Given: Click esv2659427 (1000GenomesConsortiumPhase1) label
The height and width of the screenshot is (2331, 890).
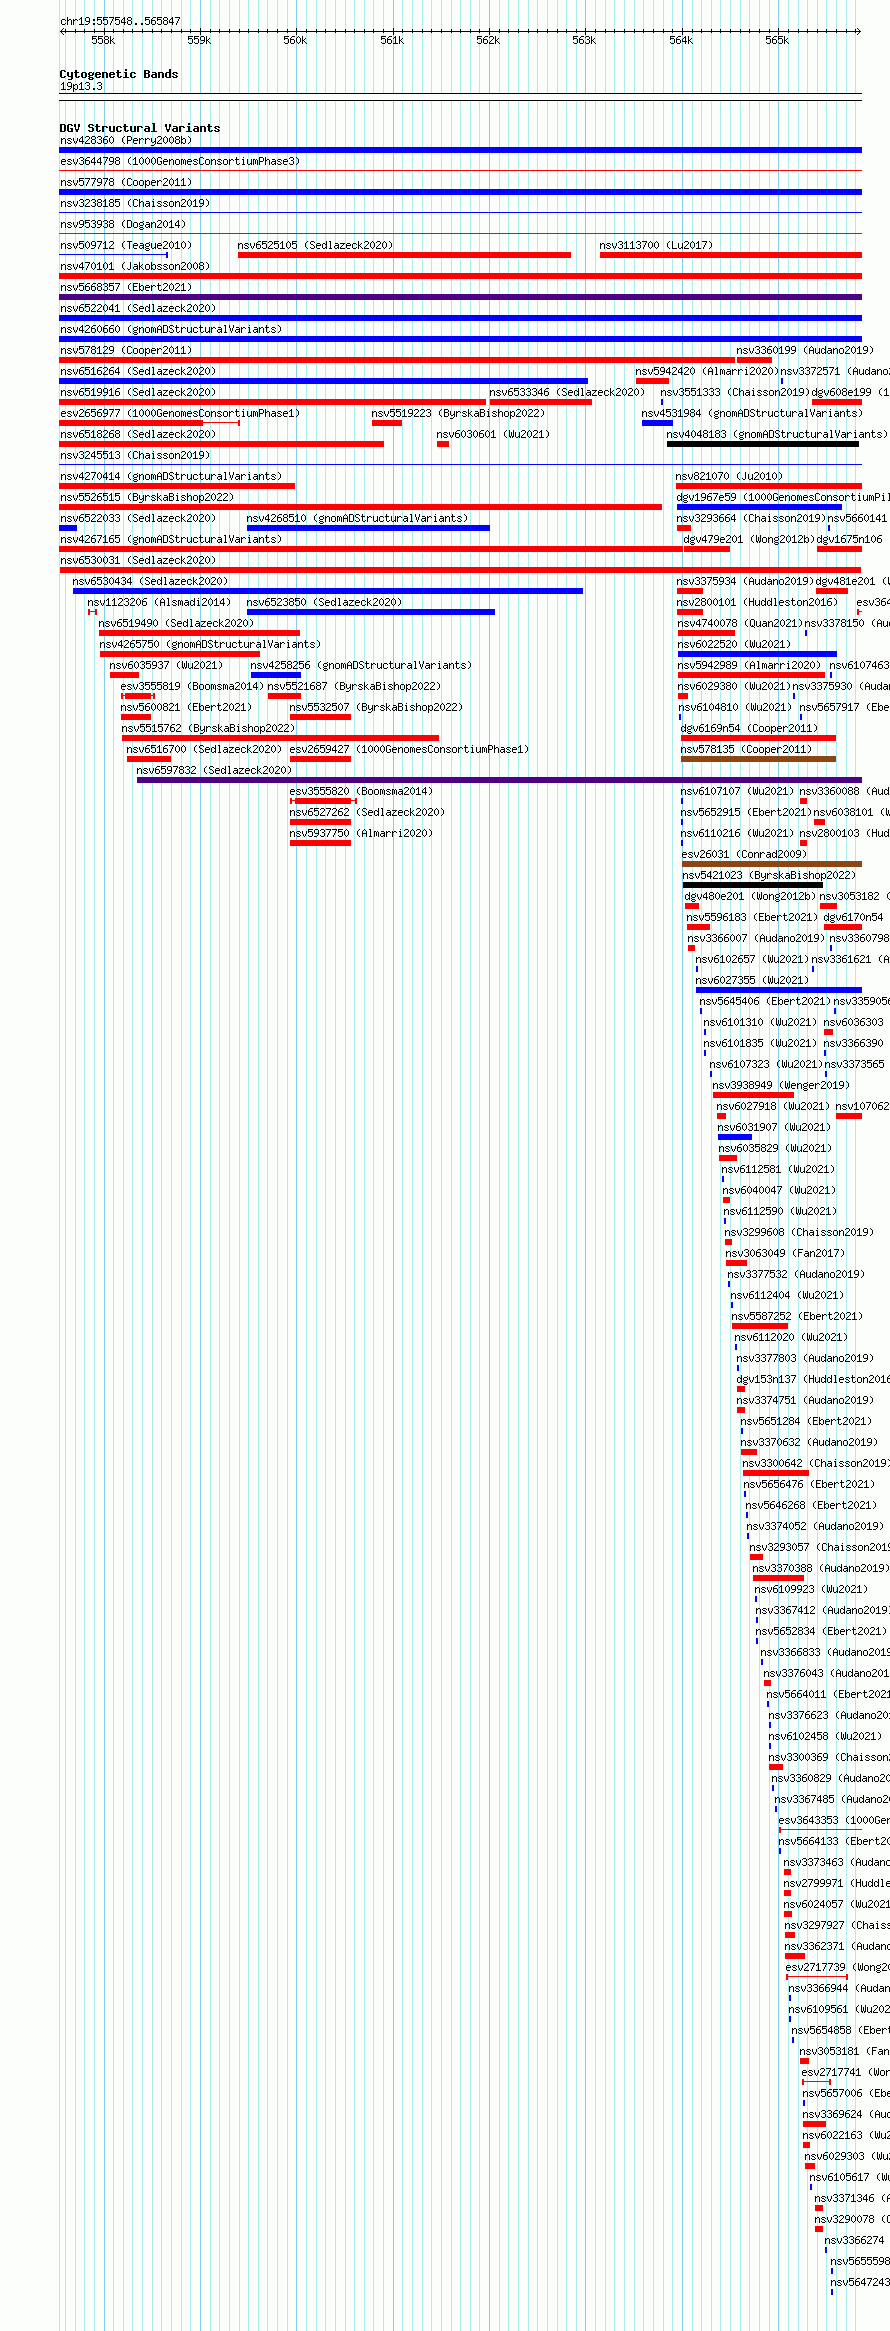Looking at the screenshot, I should (409, 750).
